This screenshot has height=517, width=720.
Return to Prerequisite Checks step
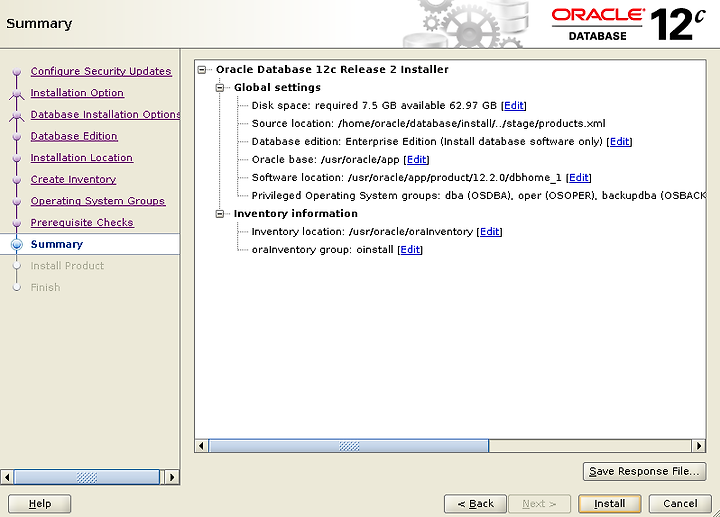(82, 222)
